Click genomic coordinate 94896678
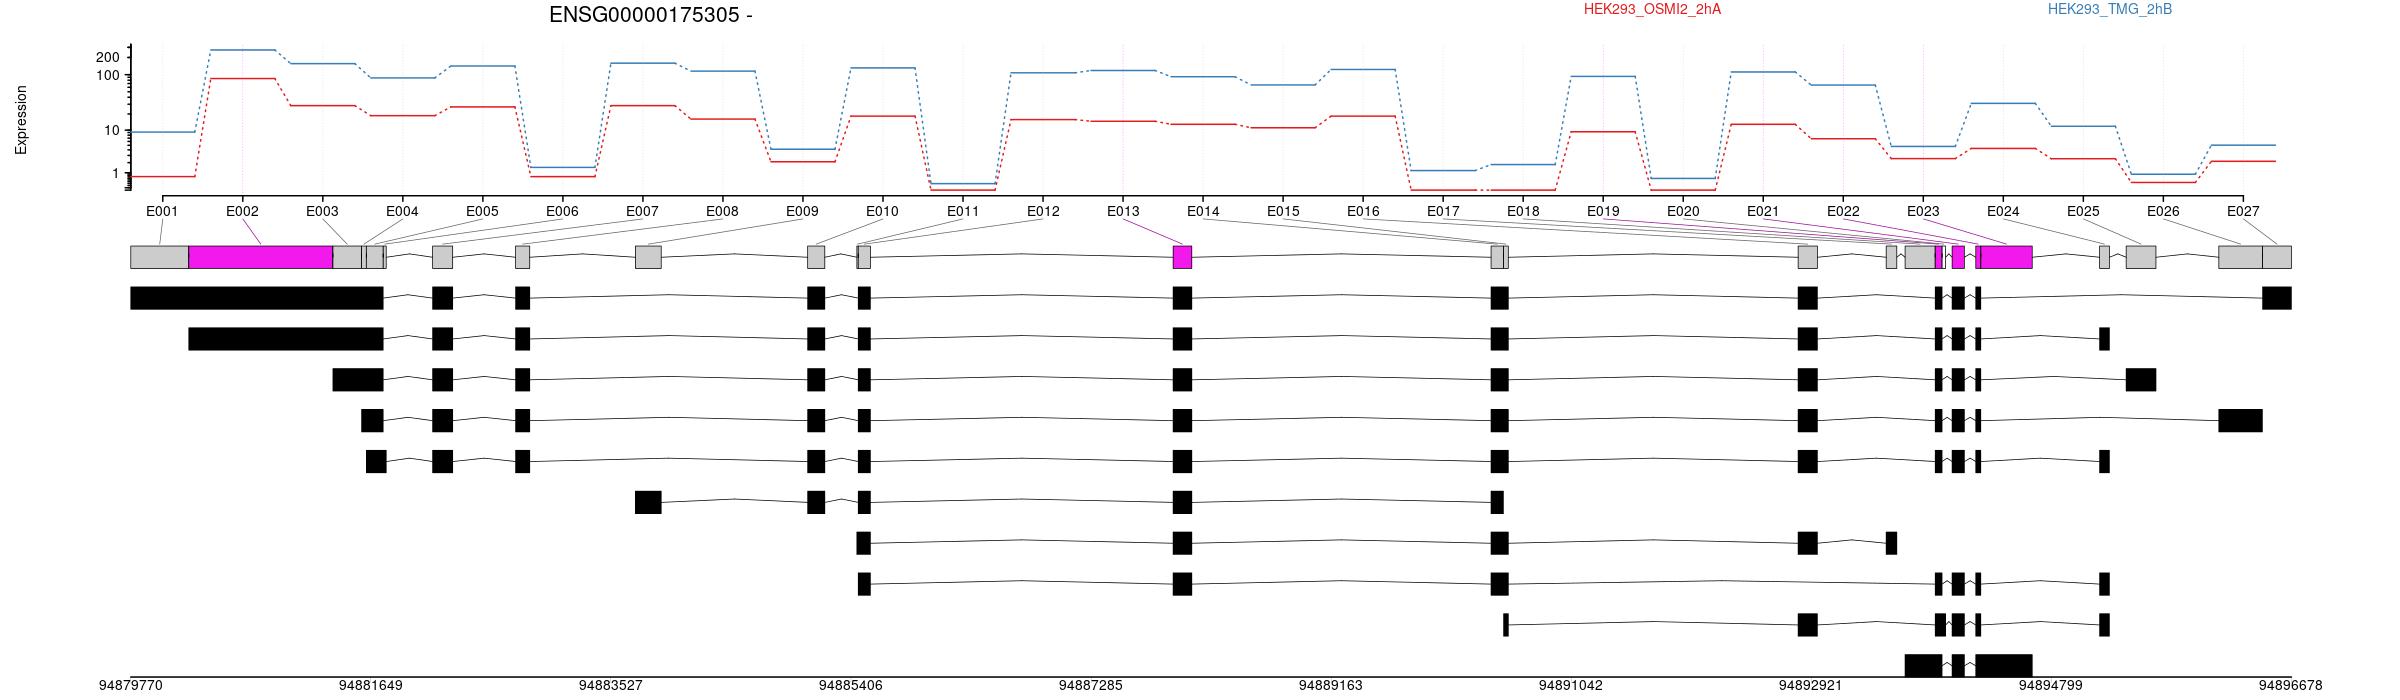The width and height of the screenshot is (2400, 700). point(2291,686)
